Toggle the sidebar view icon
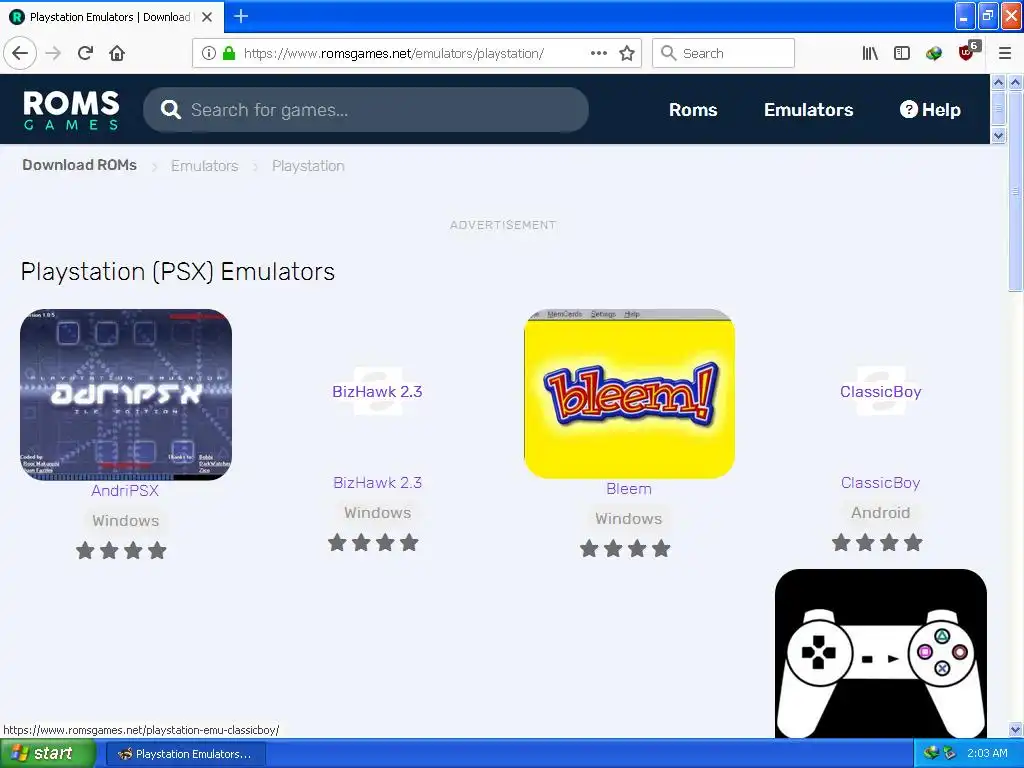 point(902,53)
